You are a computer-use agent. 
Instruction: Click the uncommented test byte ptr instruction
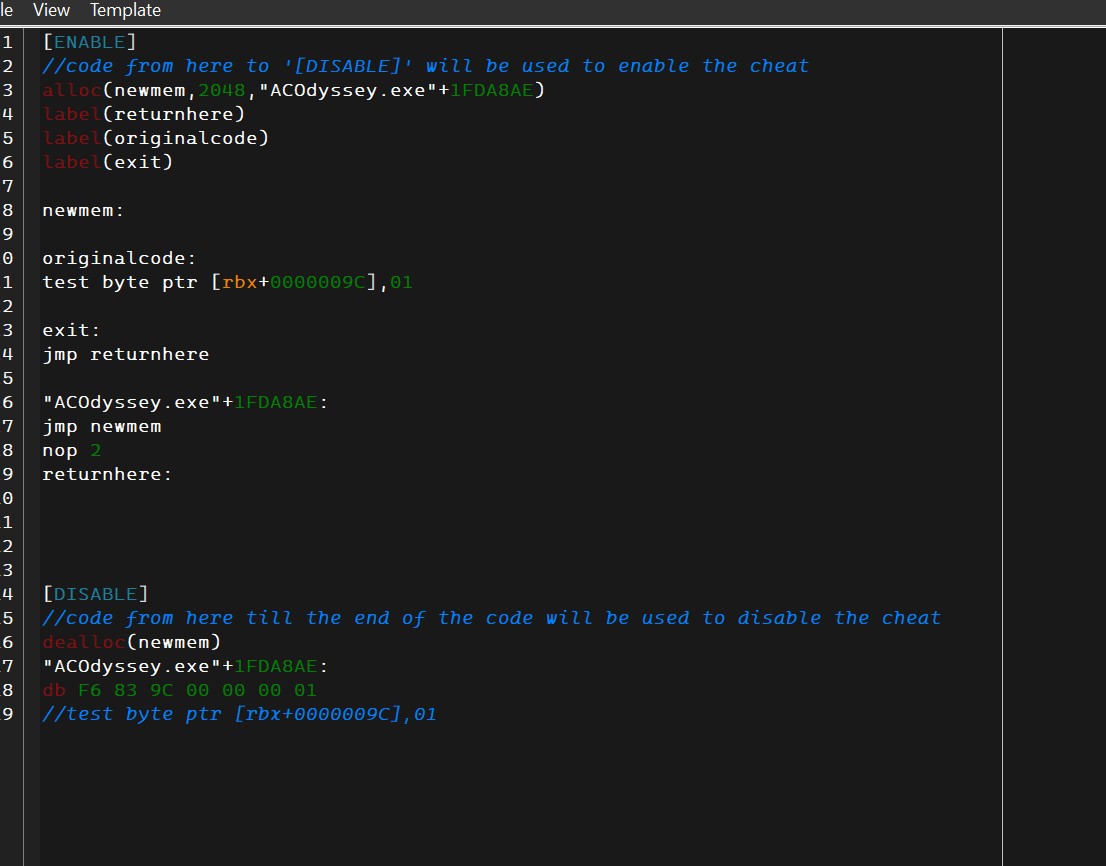coord(227,282)
